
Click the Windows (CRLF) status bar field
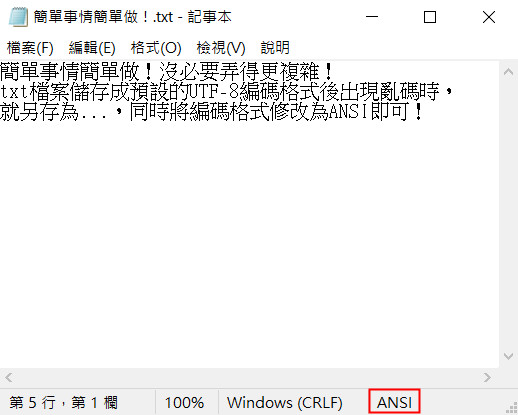click(285, 402)
